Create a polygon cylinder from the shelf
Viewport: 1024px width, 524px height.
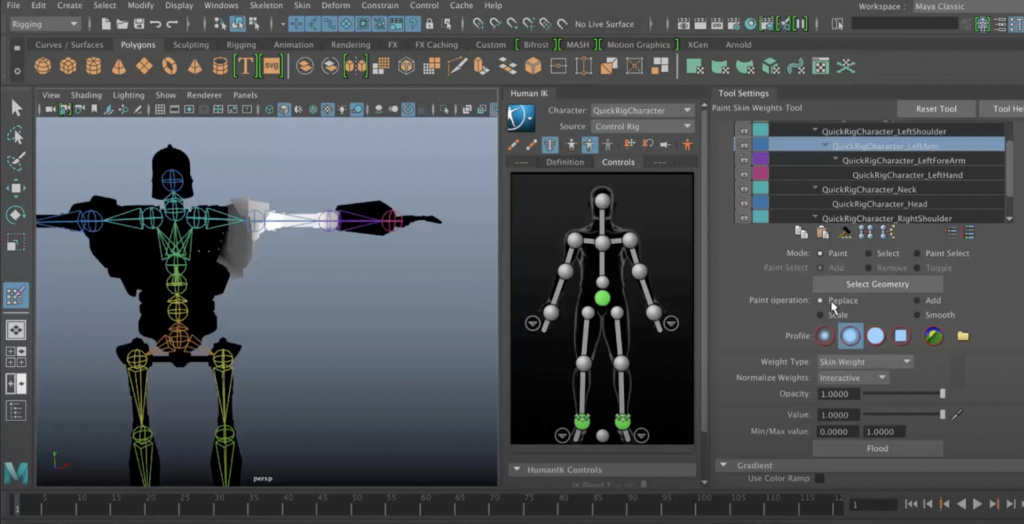93,66
